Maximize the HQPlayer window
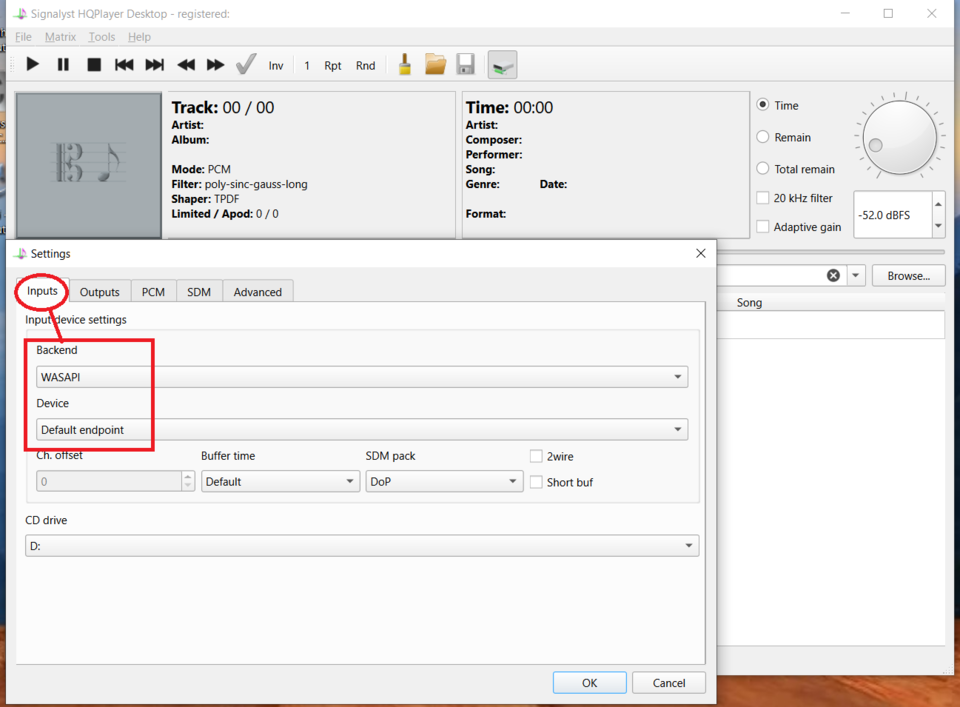 [x=888, y=13]
